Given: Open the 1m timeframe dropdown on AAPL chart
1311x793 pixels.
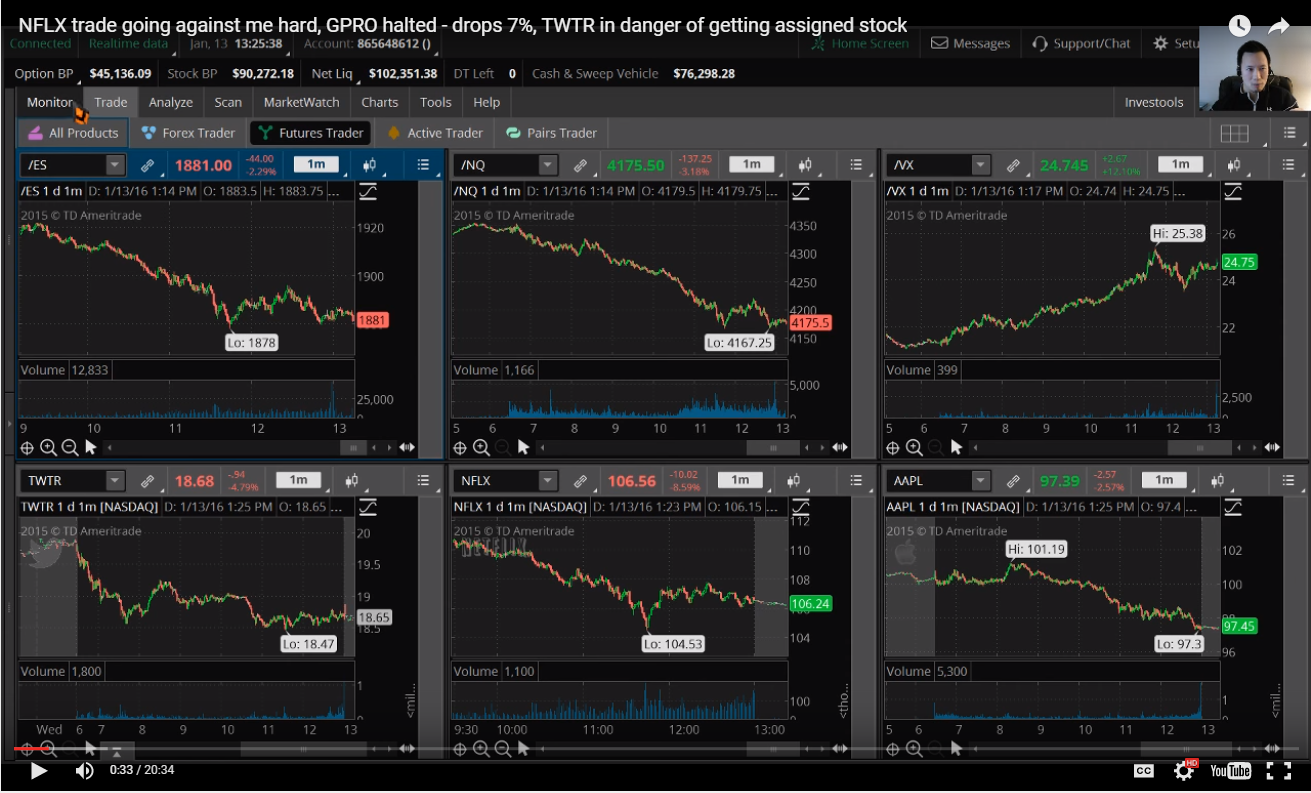Looking at the screenshot, I should 1163,479.
